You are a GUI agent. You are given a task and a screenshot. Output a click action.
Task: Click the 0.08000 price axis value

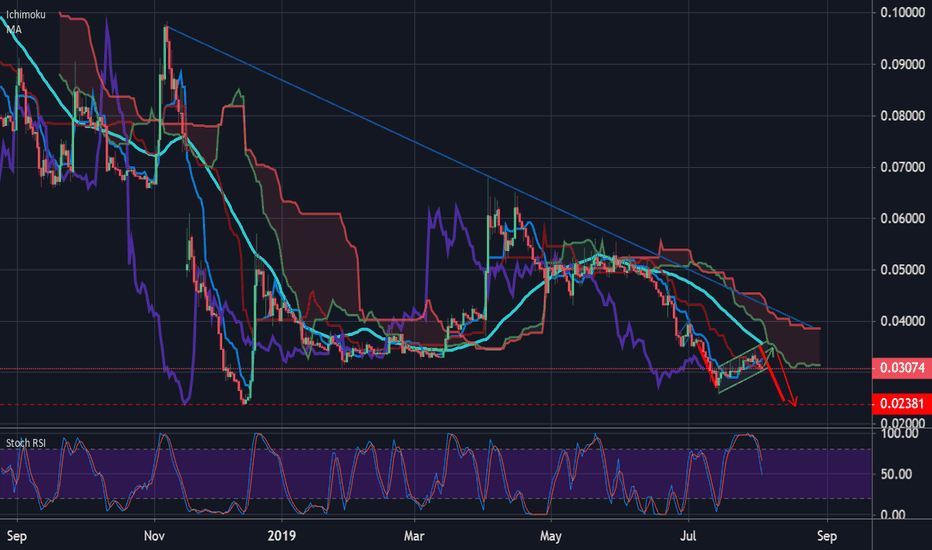pos(902,115)
